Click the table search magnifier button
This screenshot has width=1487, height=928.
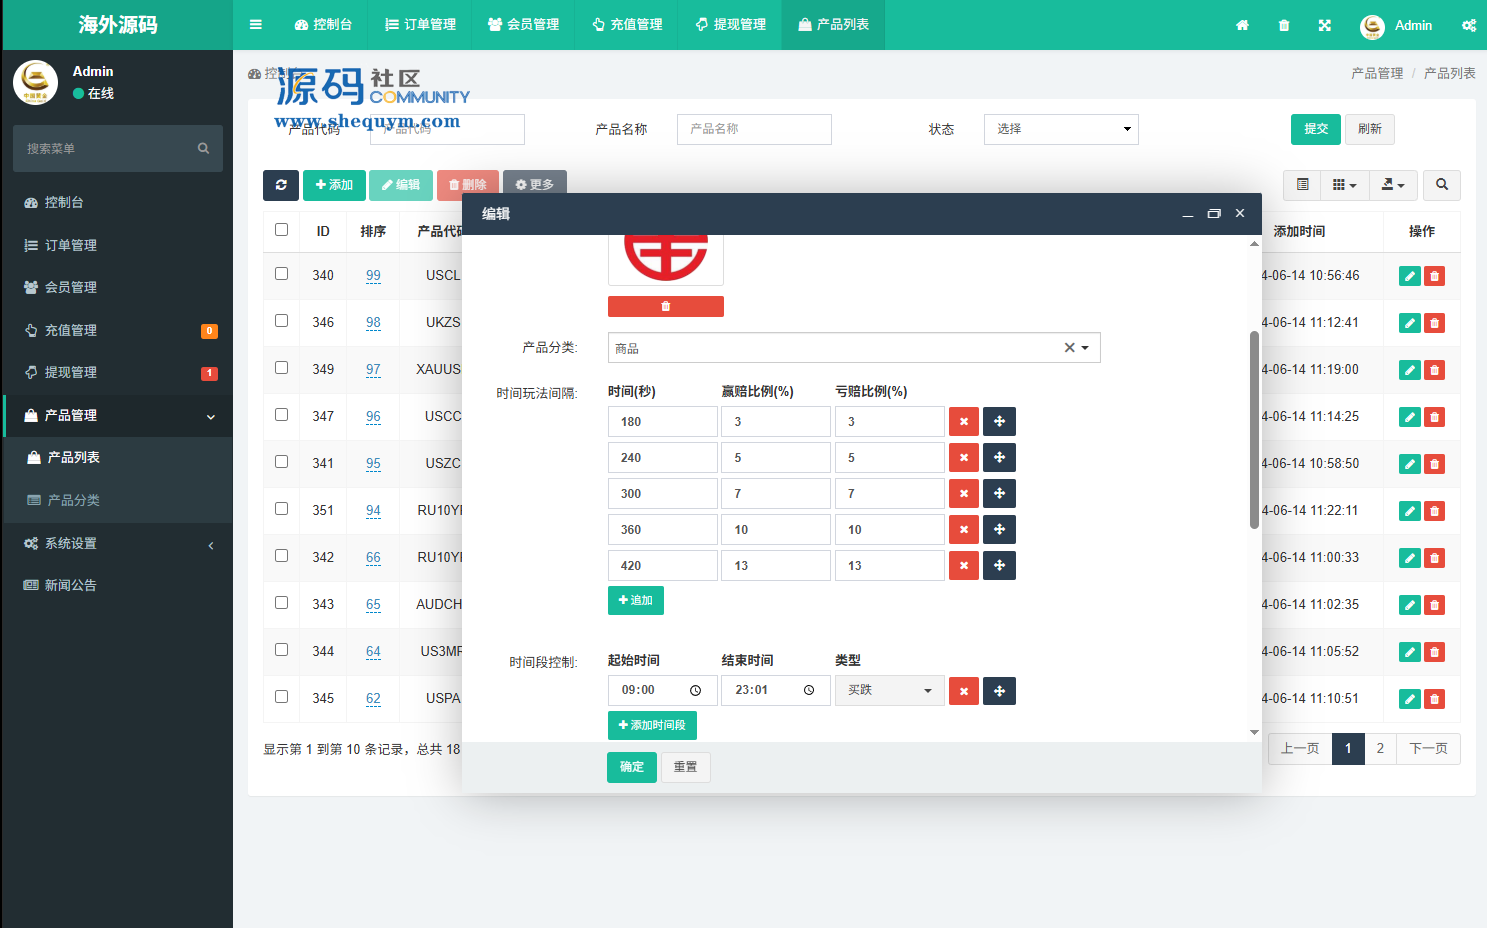pyautogui.click(x=1441, y=185)
